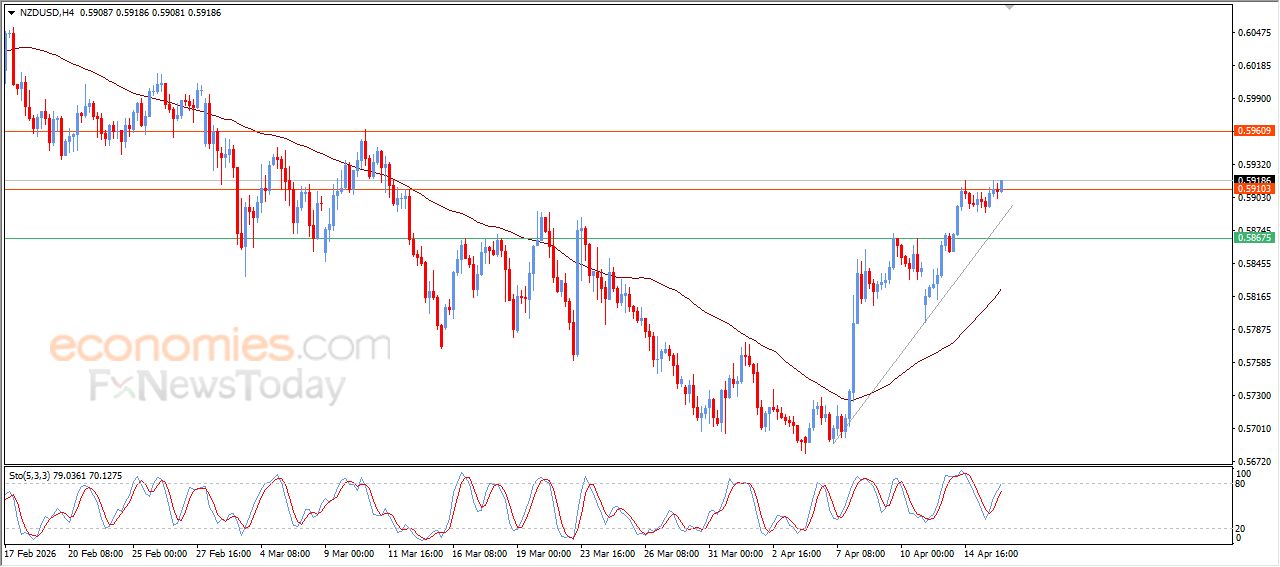Click the stochastic 80 level marker
The width and height of the screenshot is (1280, 567).
[x=1242, y=485]
